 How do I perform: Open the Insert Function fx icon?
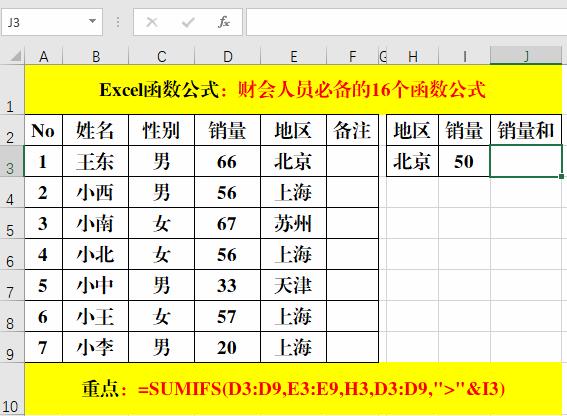(224, 22)
